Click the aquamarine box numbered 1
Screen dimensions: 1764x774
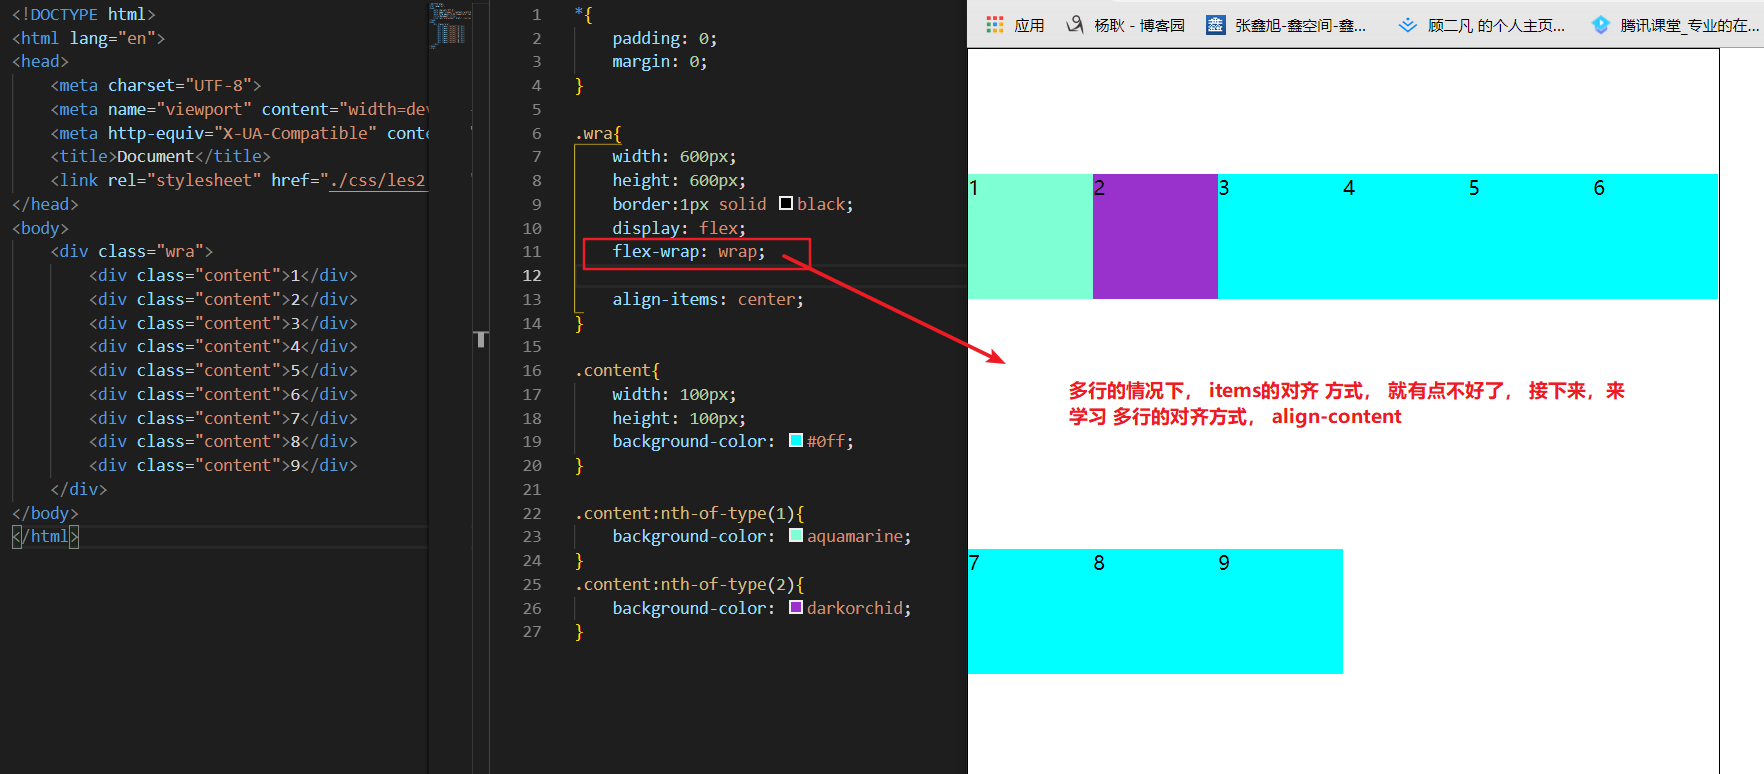coord(1030,237)
